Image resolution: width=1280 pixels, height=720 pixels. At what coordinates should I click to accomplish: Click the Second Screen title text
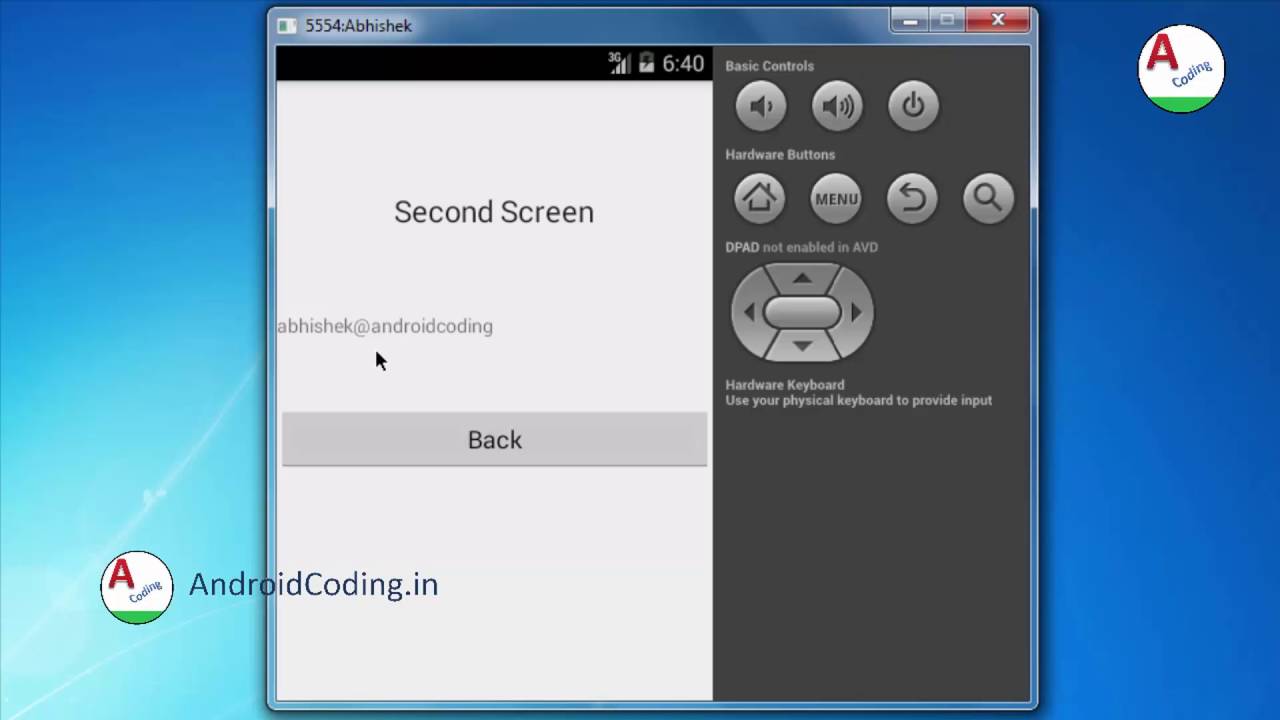493,212
